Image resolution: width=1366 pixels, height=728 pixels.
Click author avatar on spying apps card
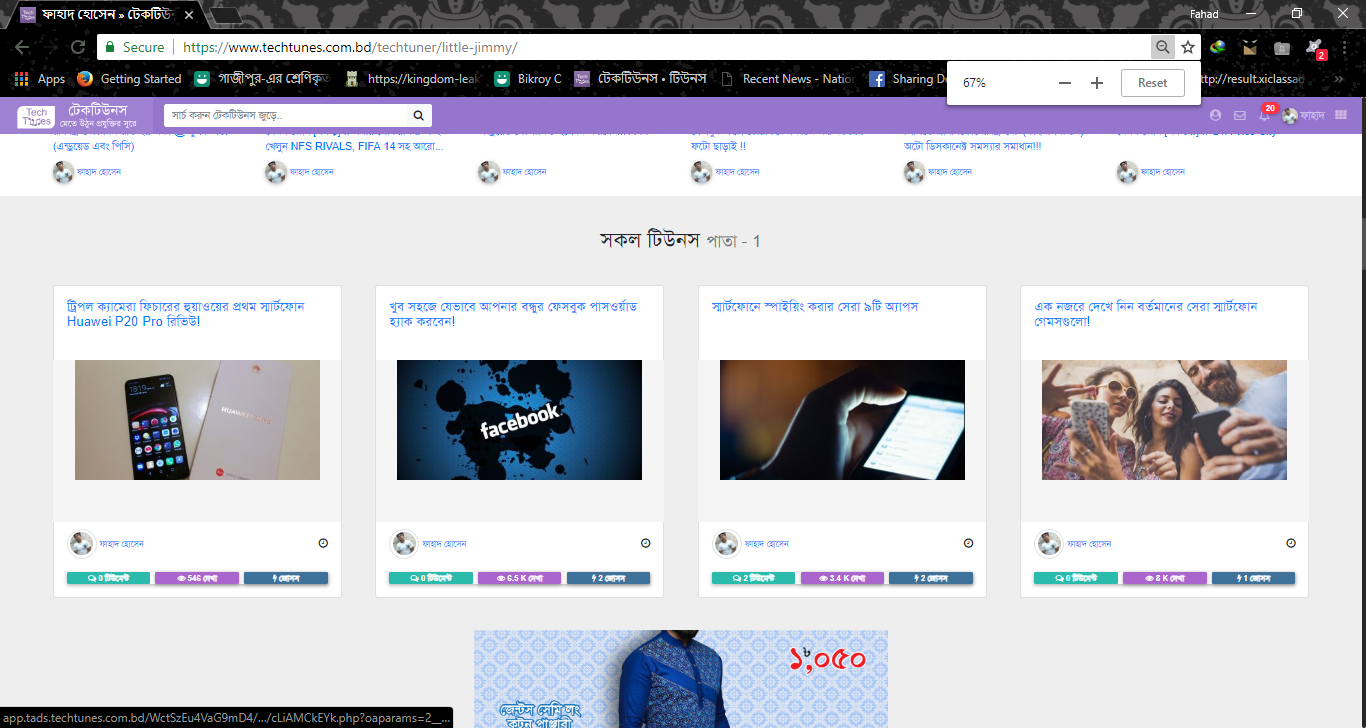725,543
